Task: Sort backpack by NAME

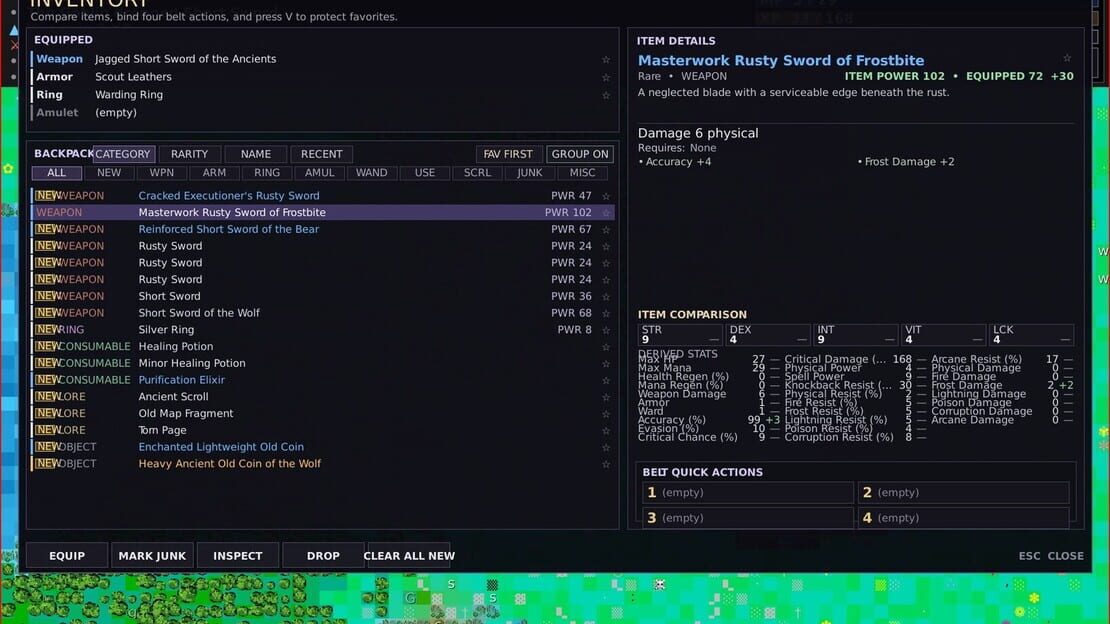Action: point(256,154)
